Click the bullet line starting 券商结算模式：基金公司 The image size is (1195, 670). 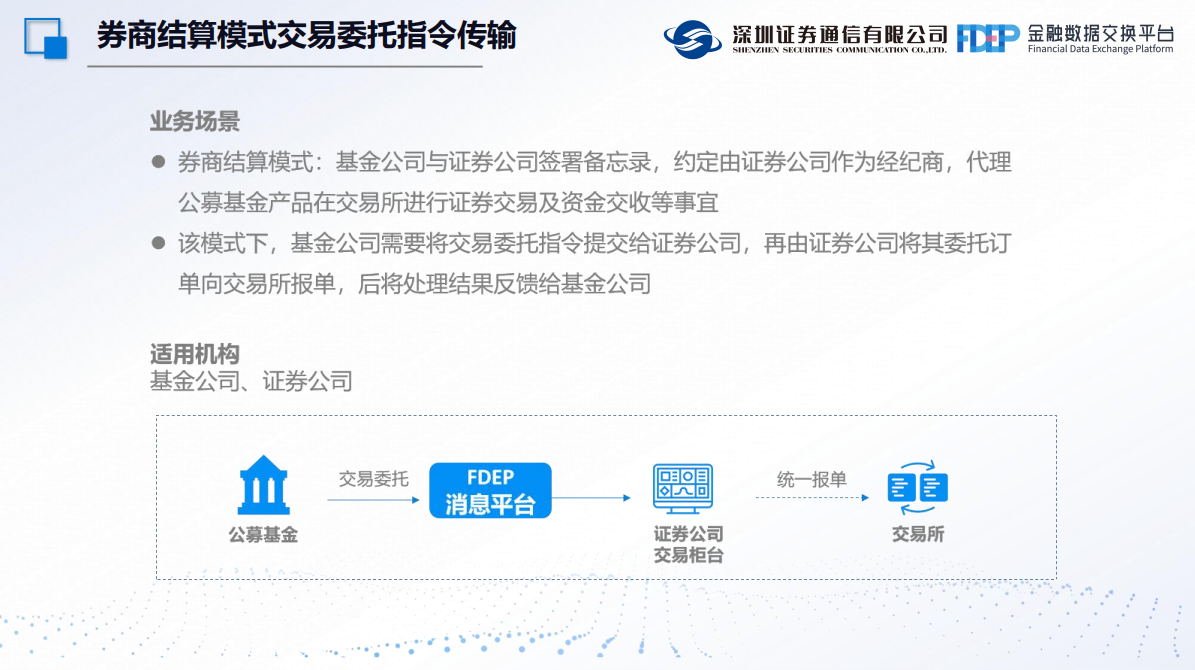pyautogui.click(x=594, y=162)
